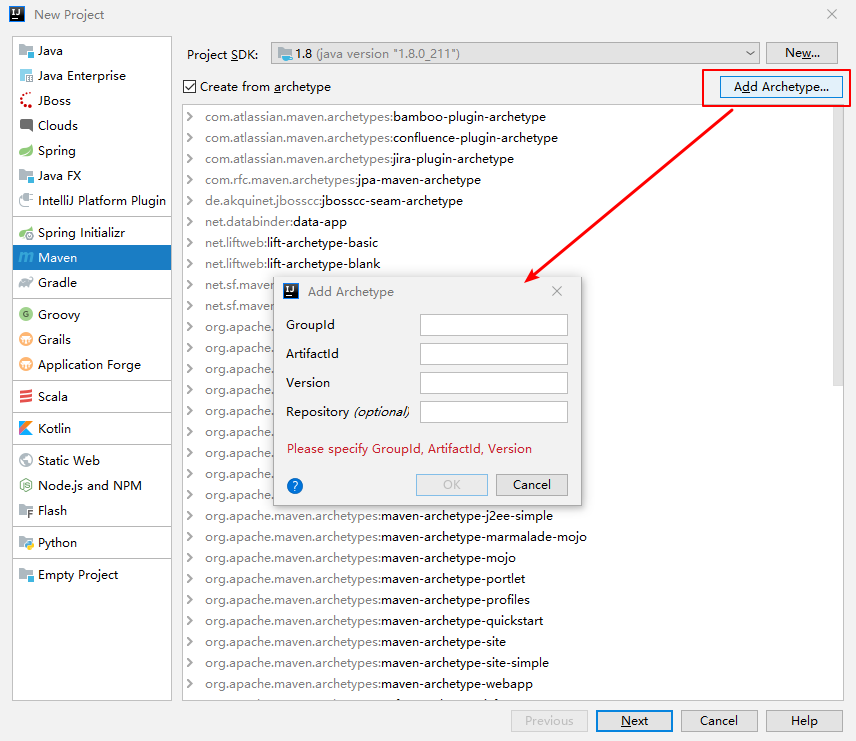Image resolution: width=856 pixels, height=741 pixels.
Task: Click the Spring leaf icon in sidebar
Action: [27, 151]
